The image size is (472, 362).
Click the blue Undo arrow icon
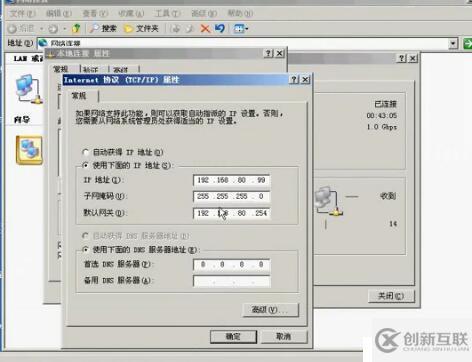(x=220, y=29)
